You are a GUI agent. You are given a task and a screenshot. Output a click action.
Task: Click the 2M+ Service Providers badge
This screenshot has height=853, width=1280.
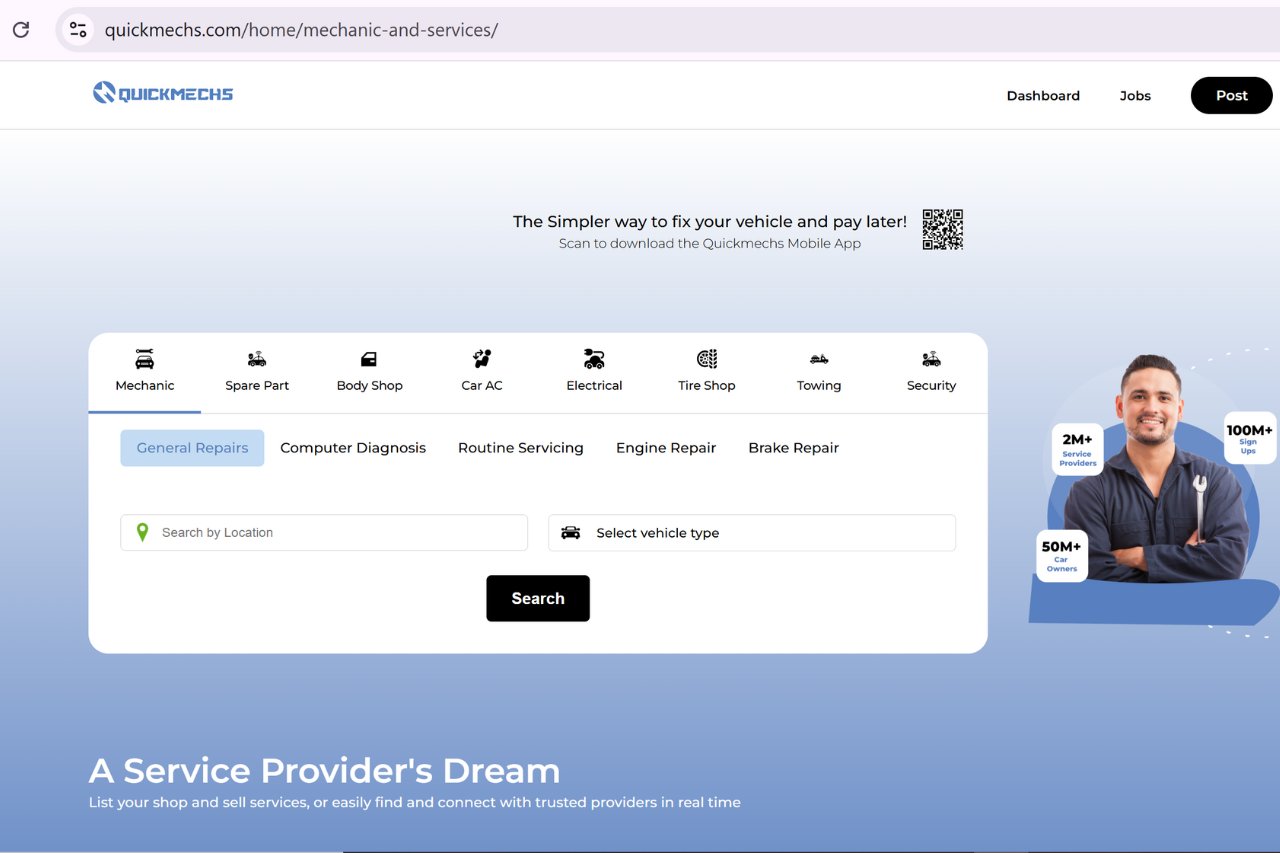[x=1077, y=449]
